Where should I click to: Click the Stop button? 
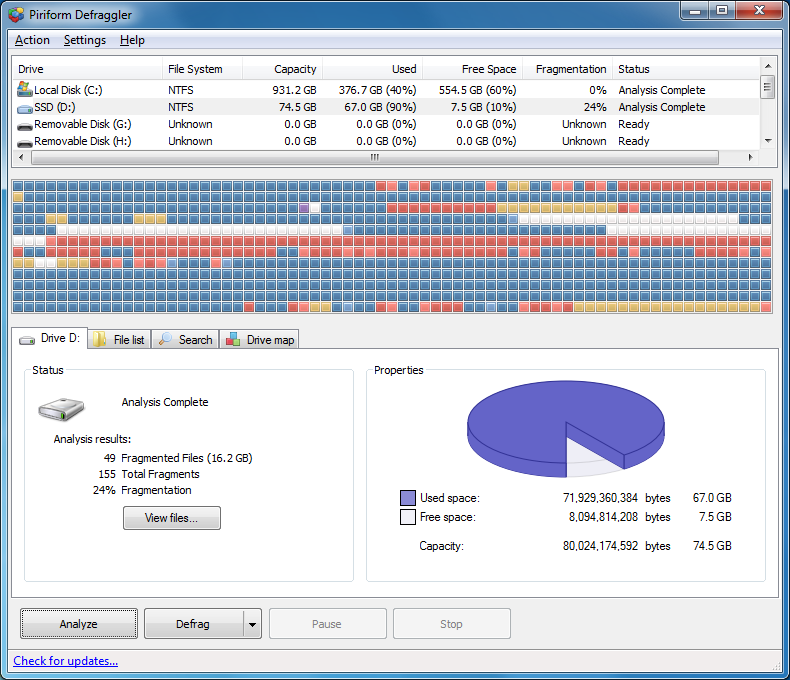[x=451, y=624]
